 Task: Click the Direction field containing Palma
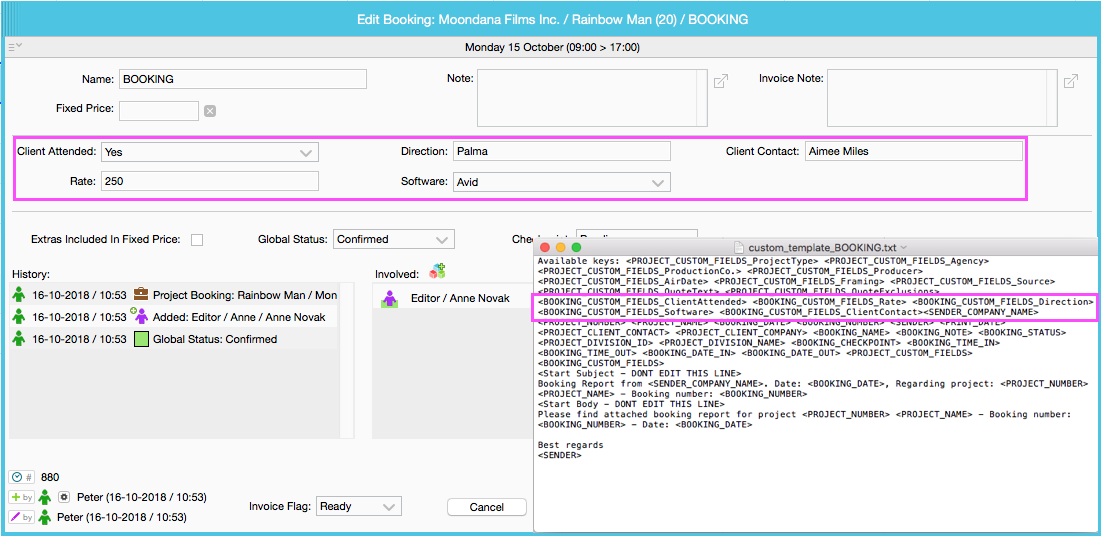[x=562, y=151]
